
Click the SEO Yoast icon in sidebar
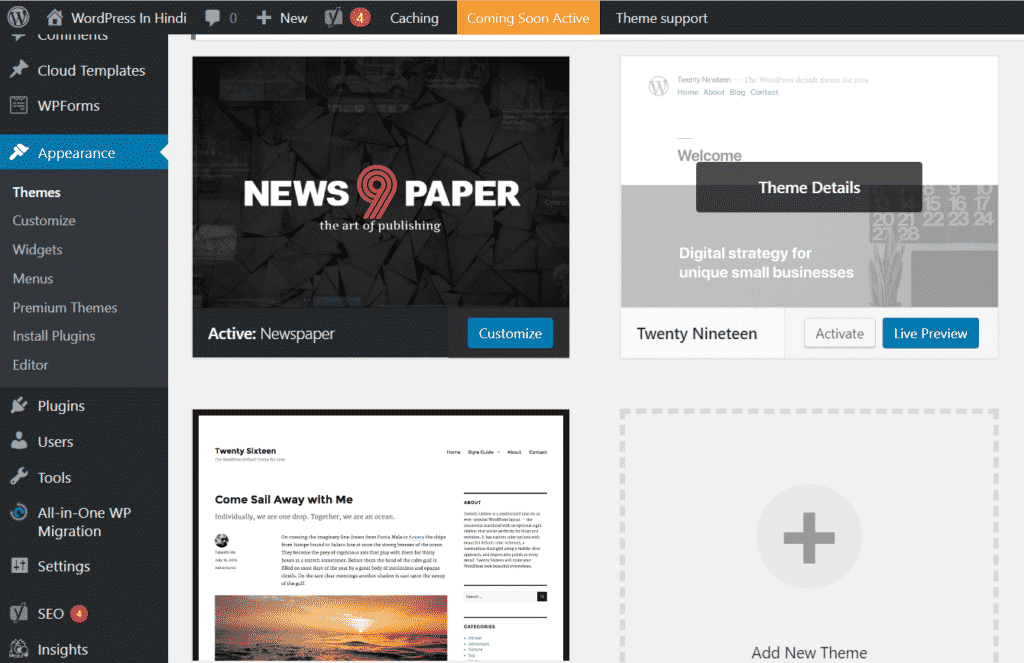[x=19, y=613]
